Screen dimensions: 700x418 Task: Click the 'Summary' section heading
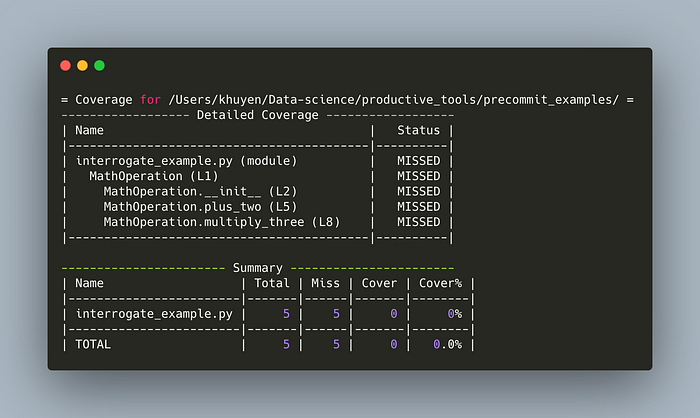258,268
